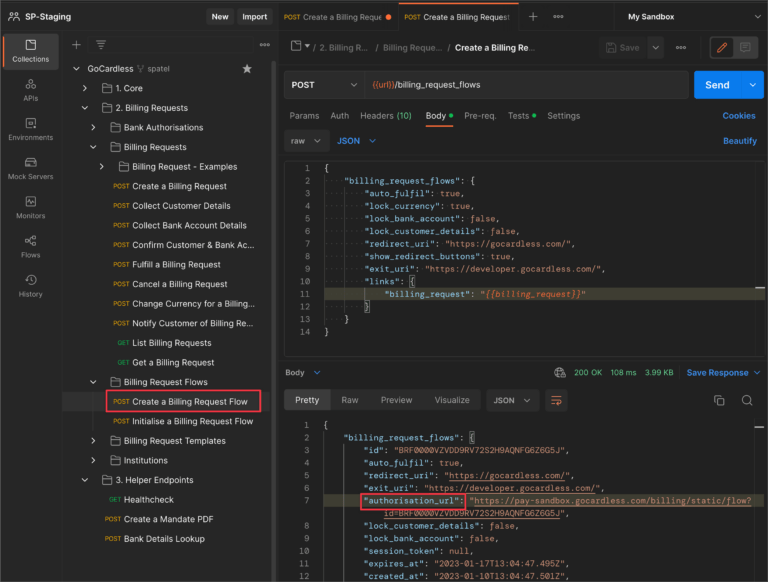Open the Collections sidebar panel
768x582 pixels.
pyautogui.click(x=30, y=51)
